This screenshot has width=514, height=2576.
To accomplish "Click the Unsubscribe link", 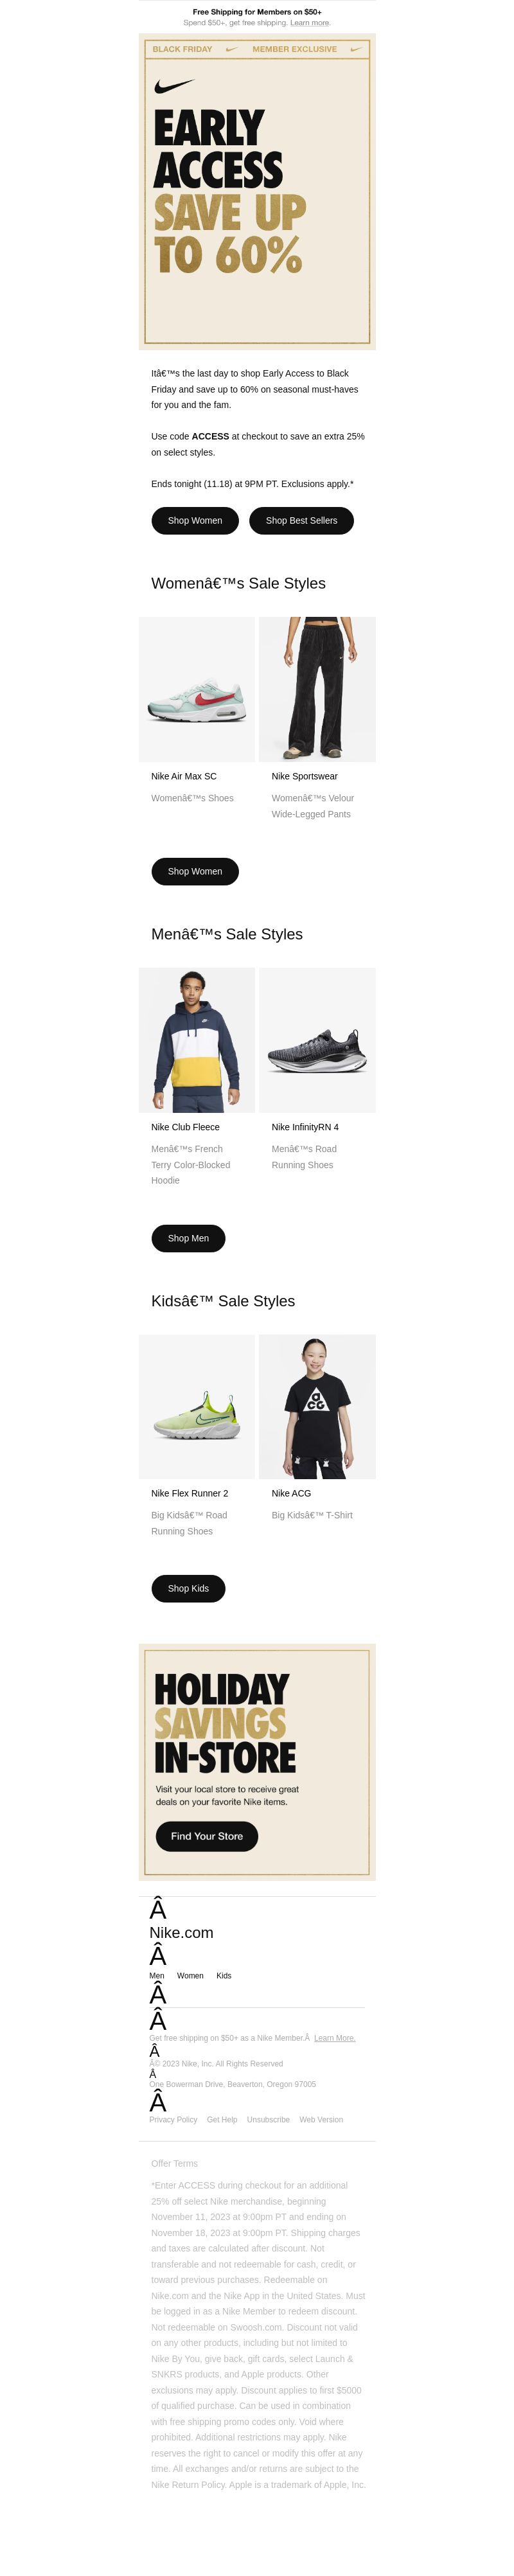I will [268, 2120].
